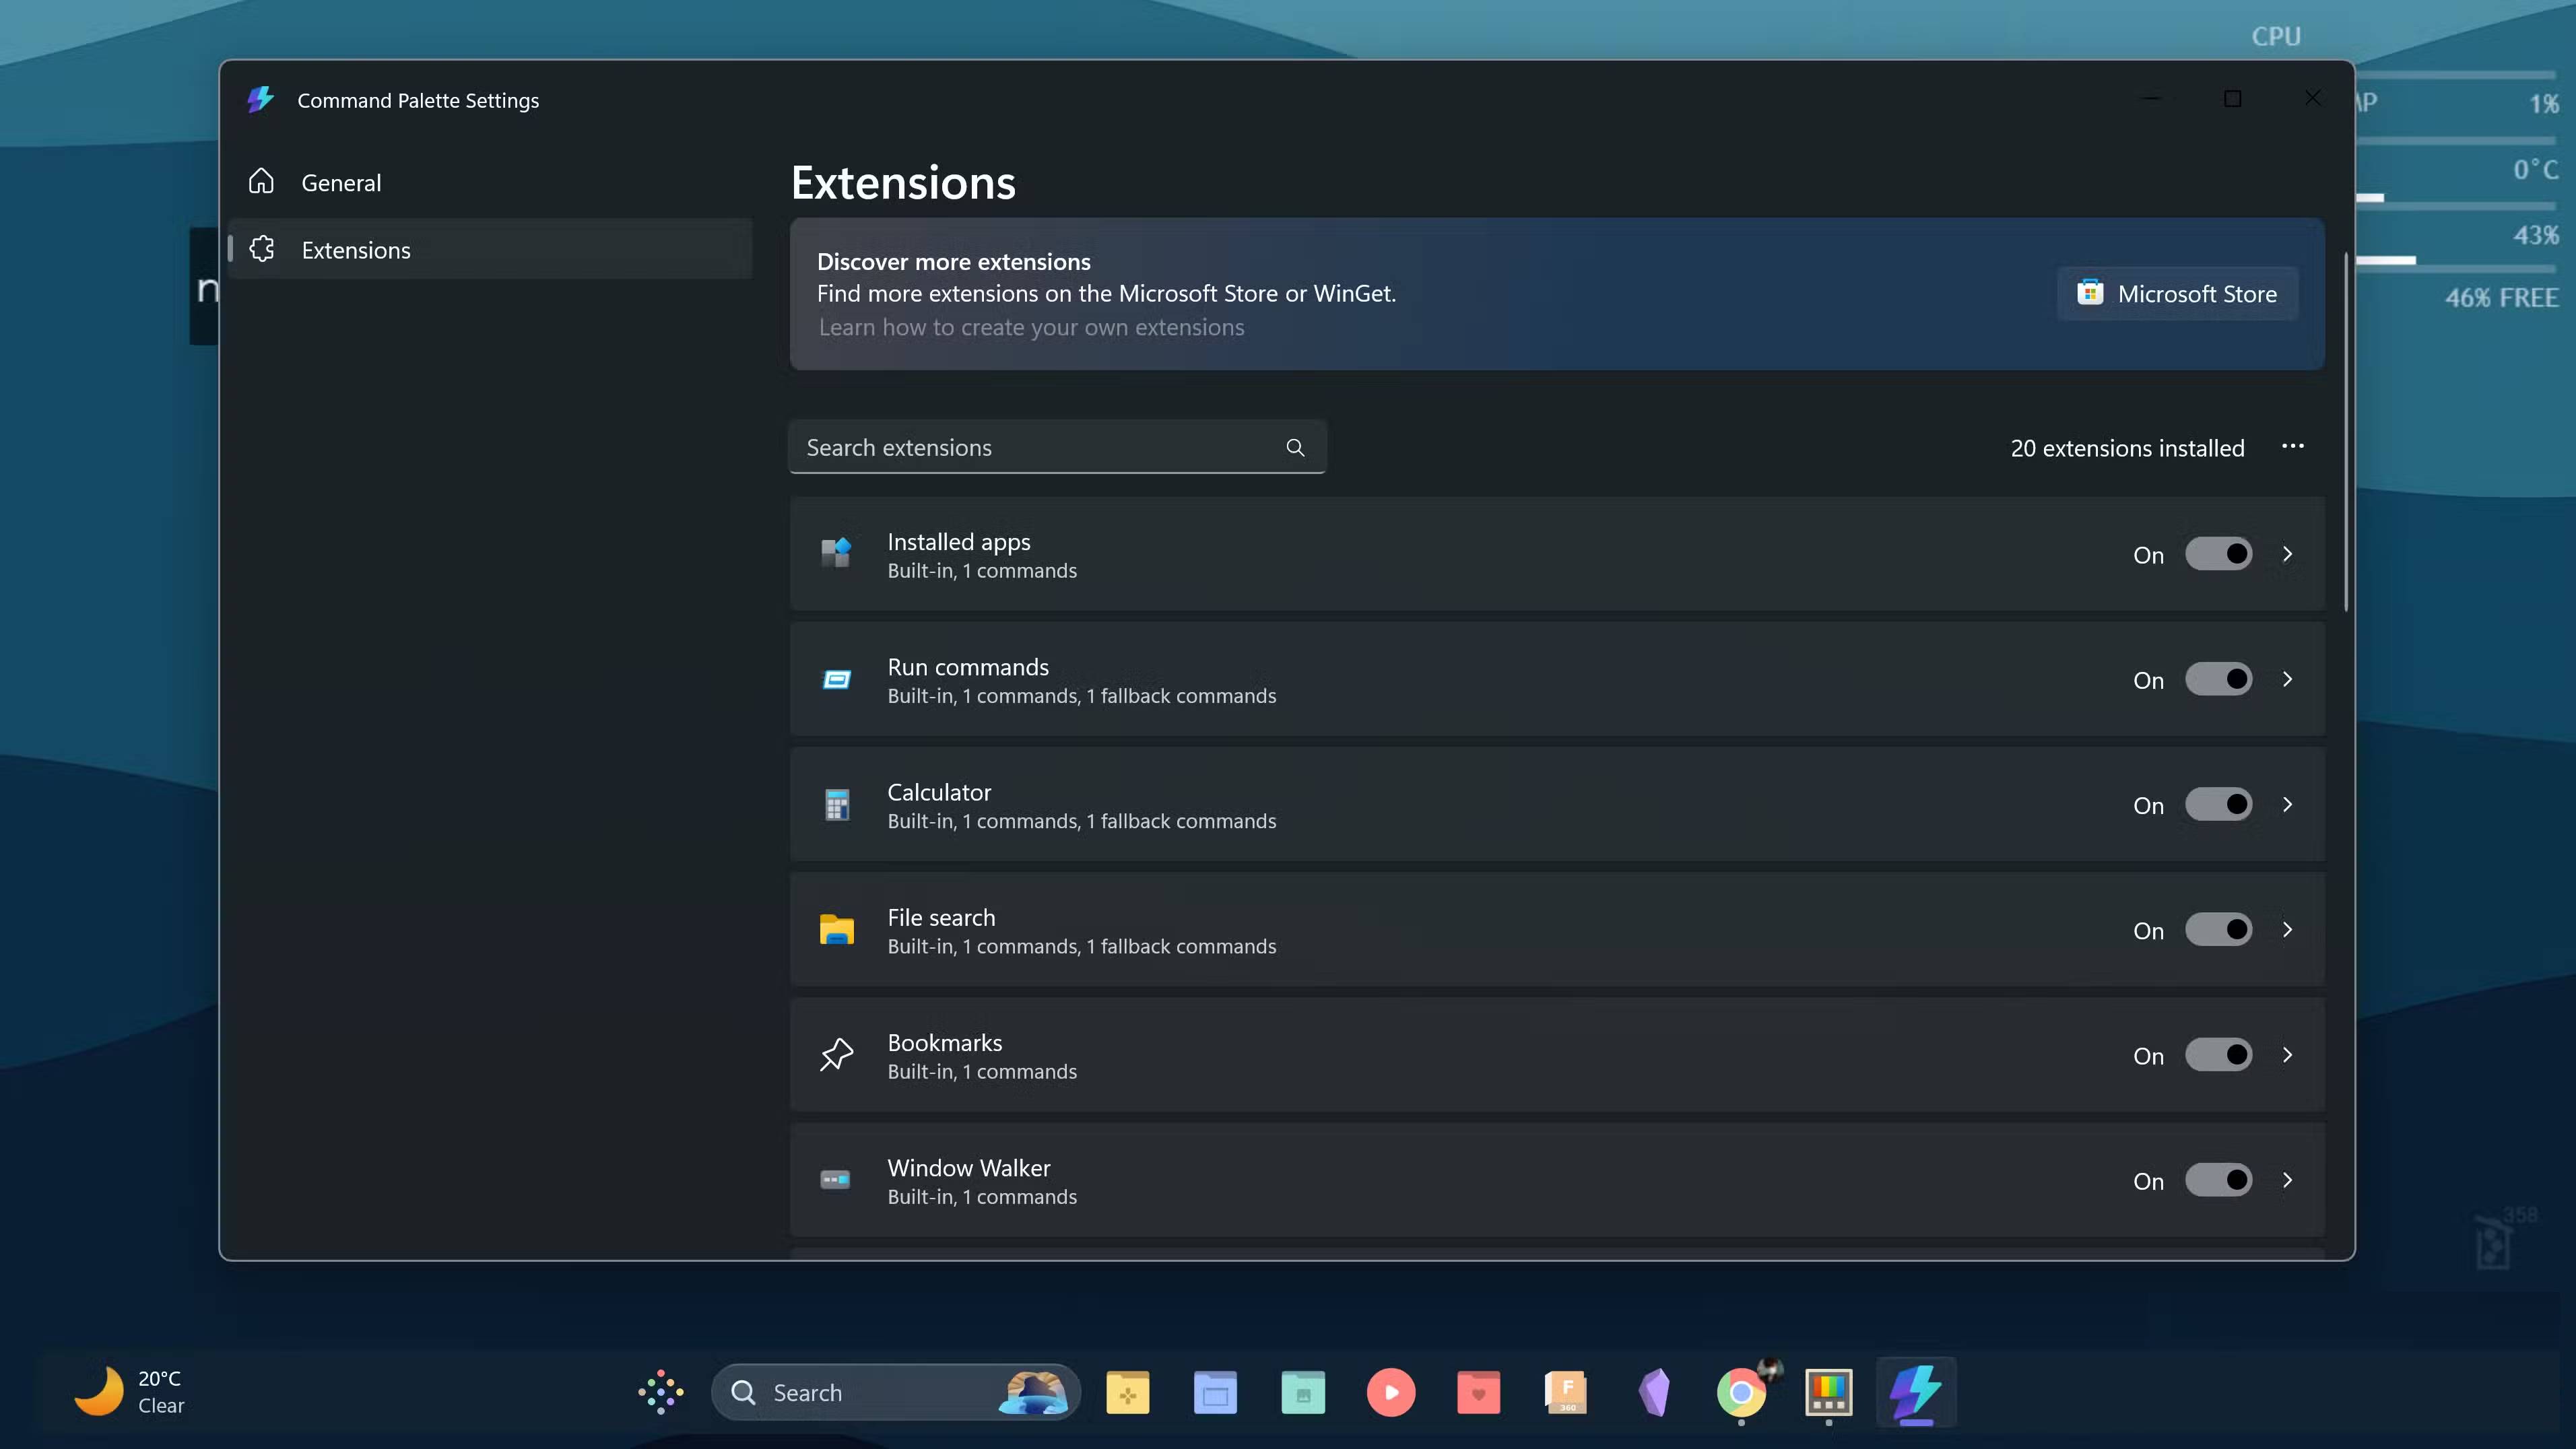This screenshot has width=2576, height=1449.
Task: Expand Window Walker extension details
Action: pos(2289,1180)
